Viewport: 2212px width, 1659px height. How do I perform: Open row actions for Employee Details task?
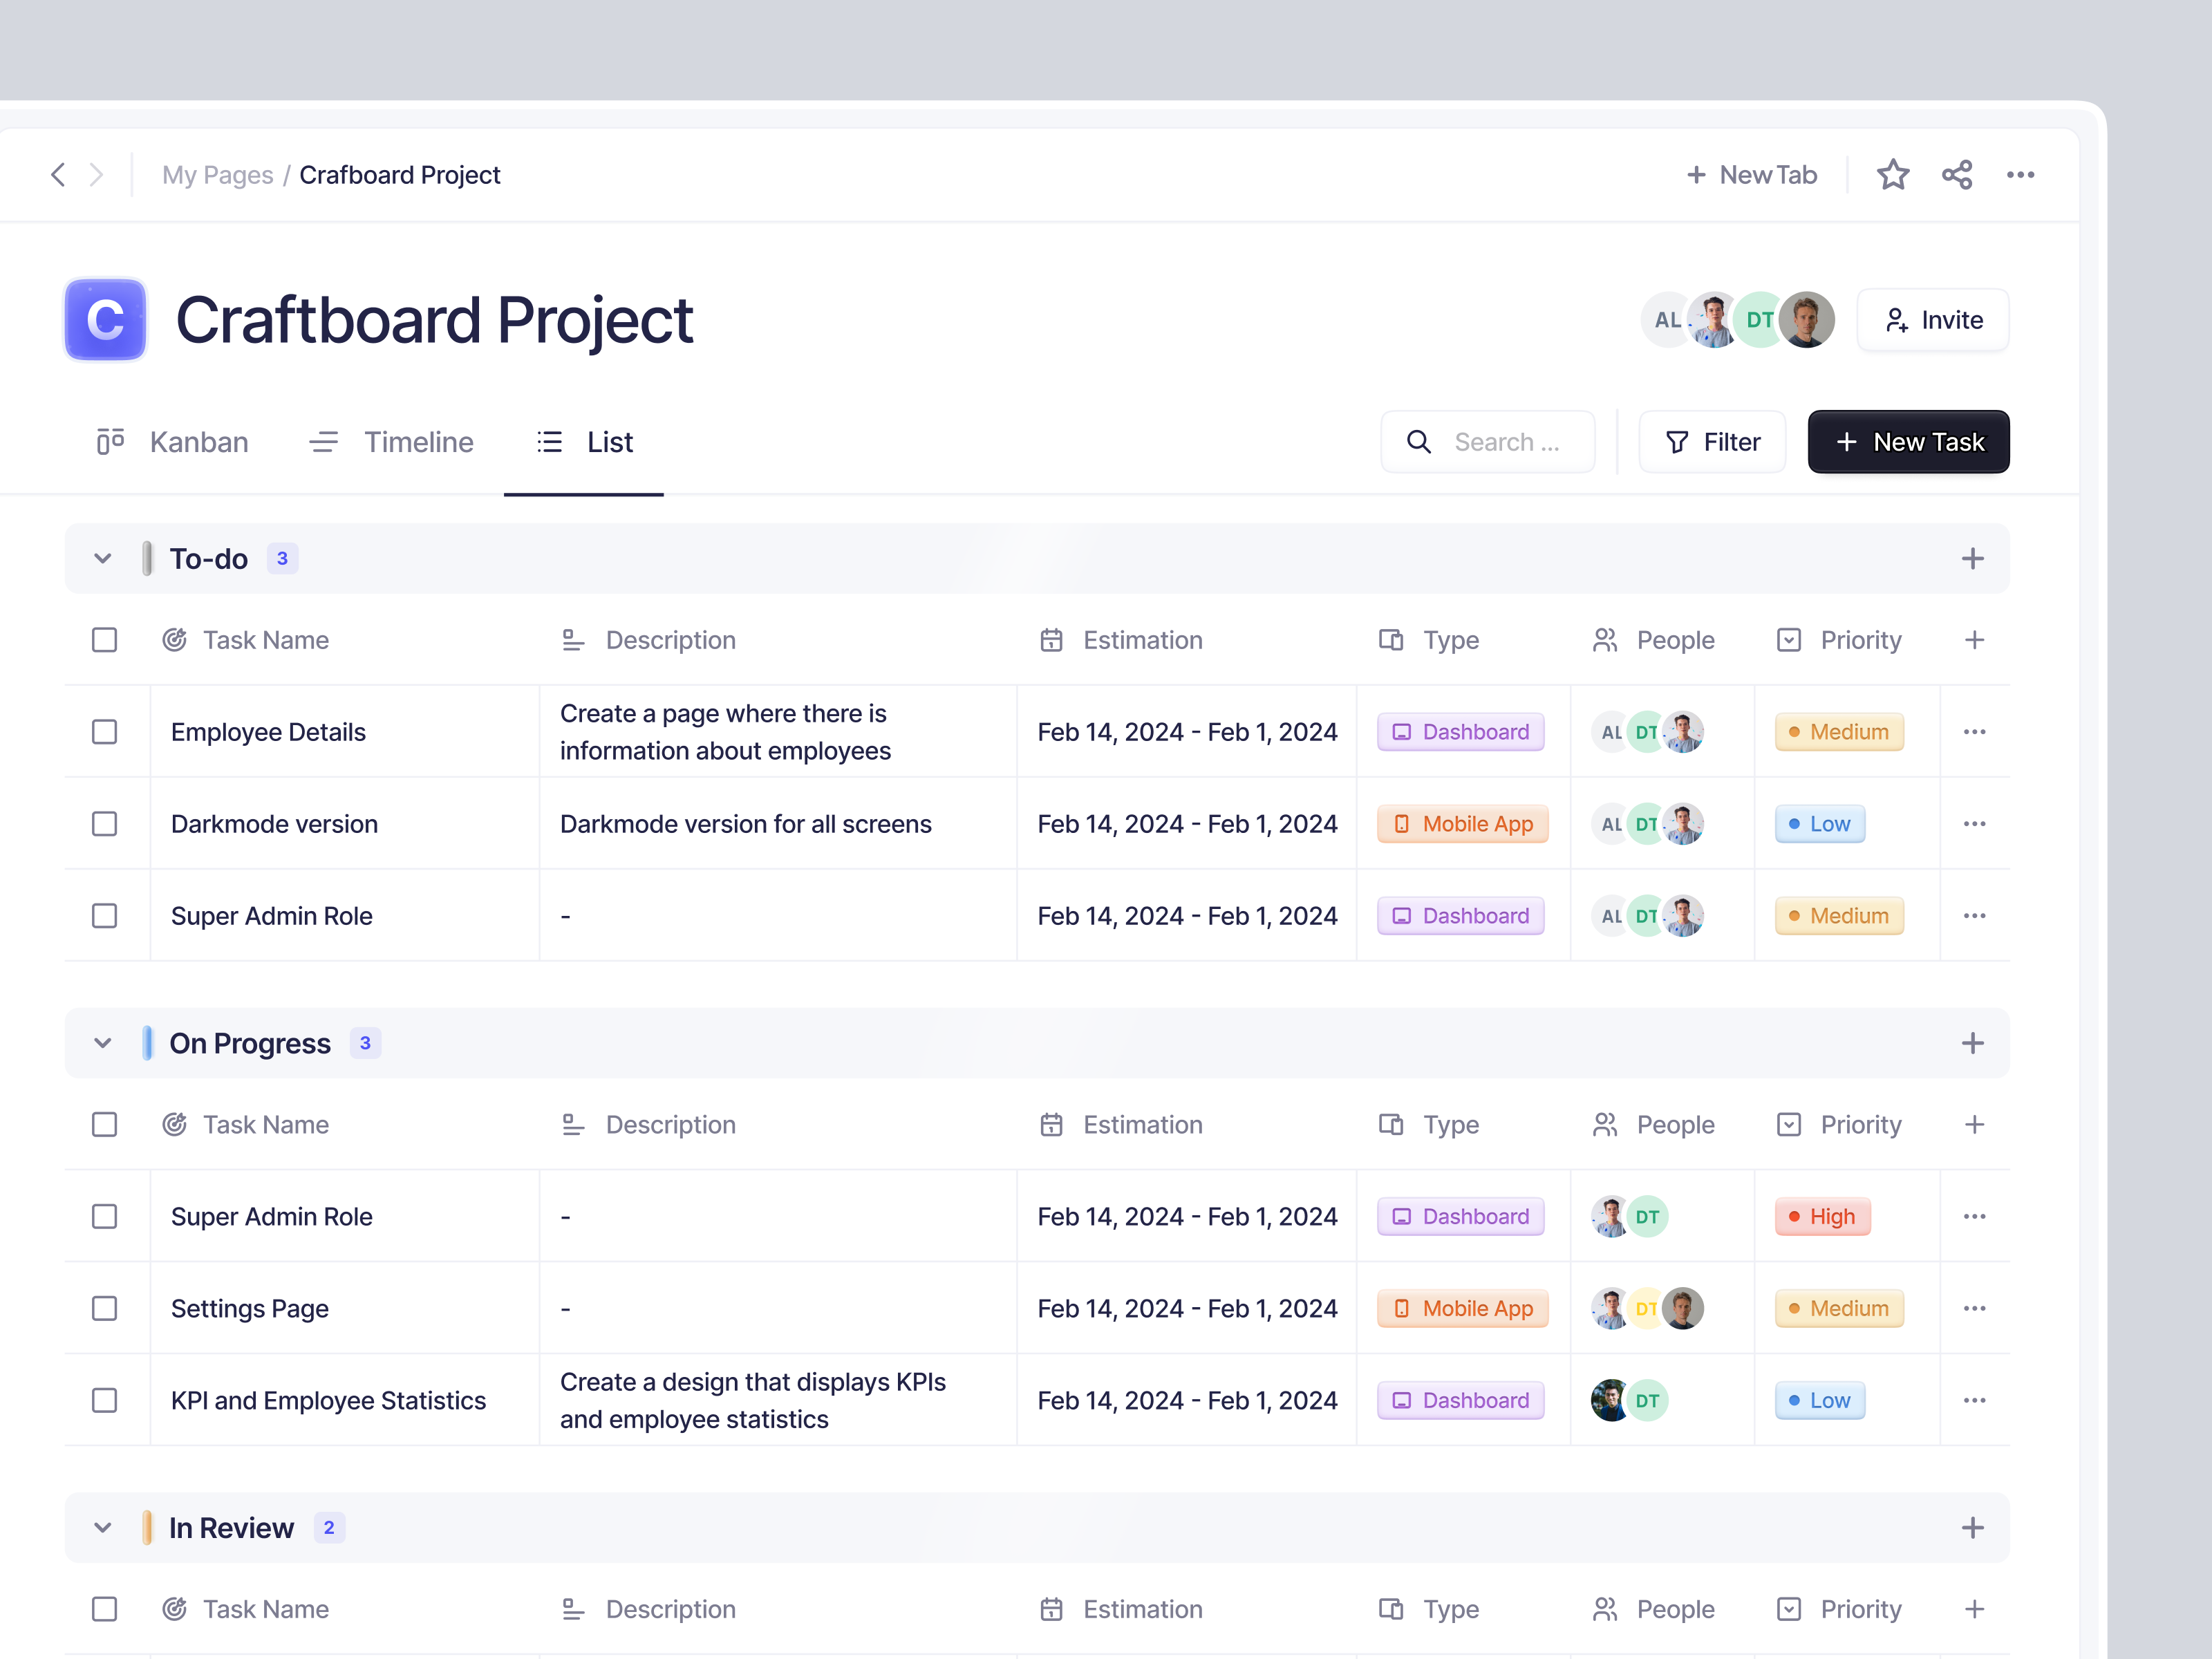[1974, 731]
